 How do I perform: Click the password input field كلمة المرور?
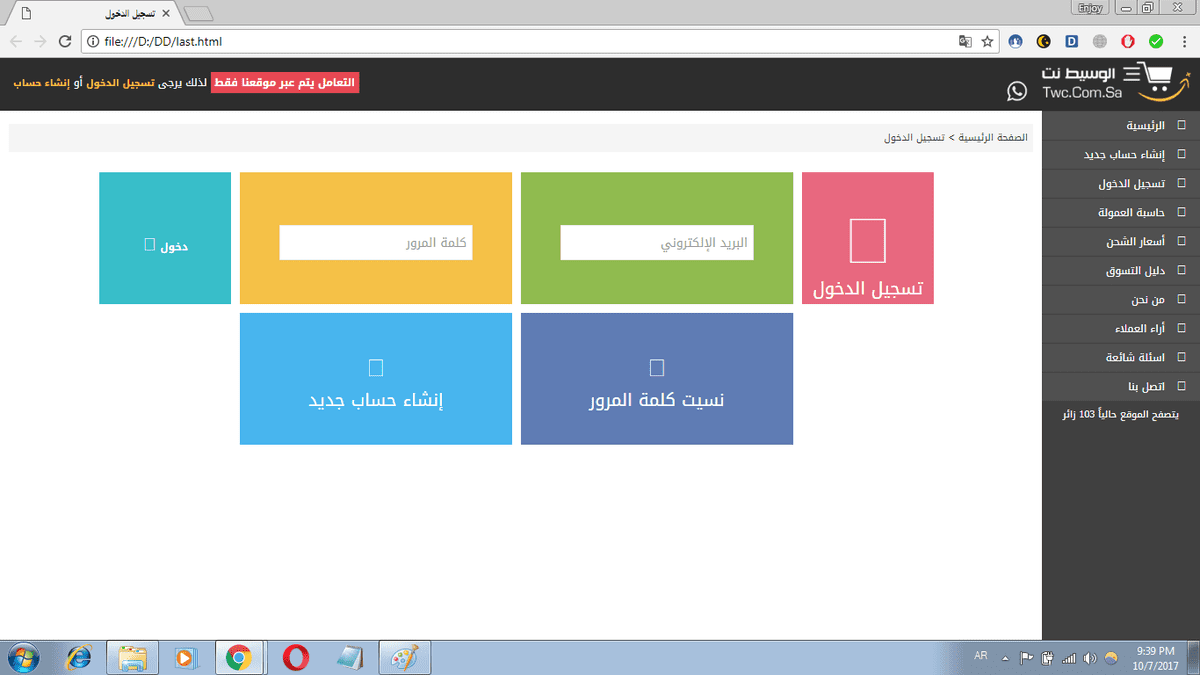[376, 243]
